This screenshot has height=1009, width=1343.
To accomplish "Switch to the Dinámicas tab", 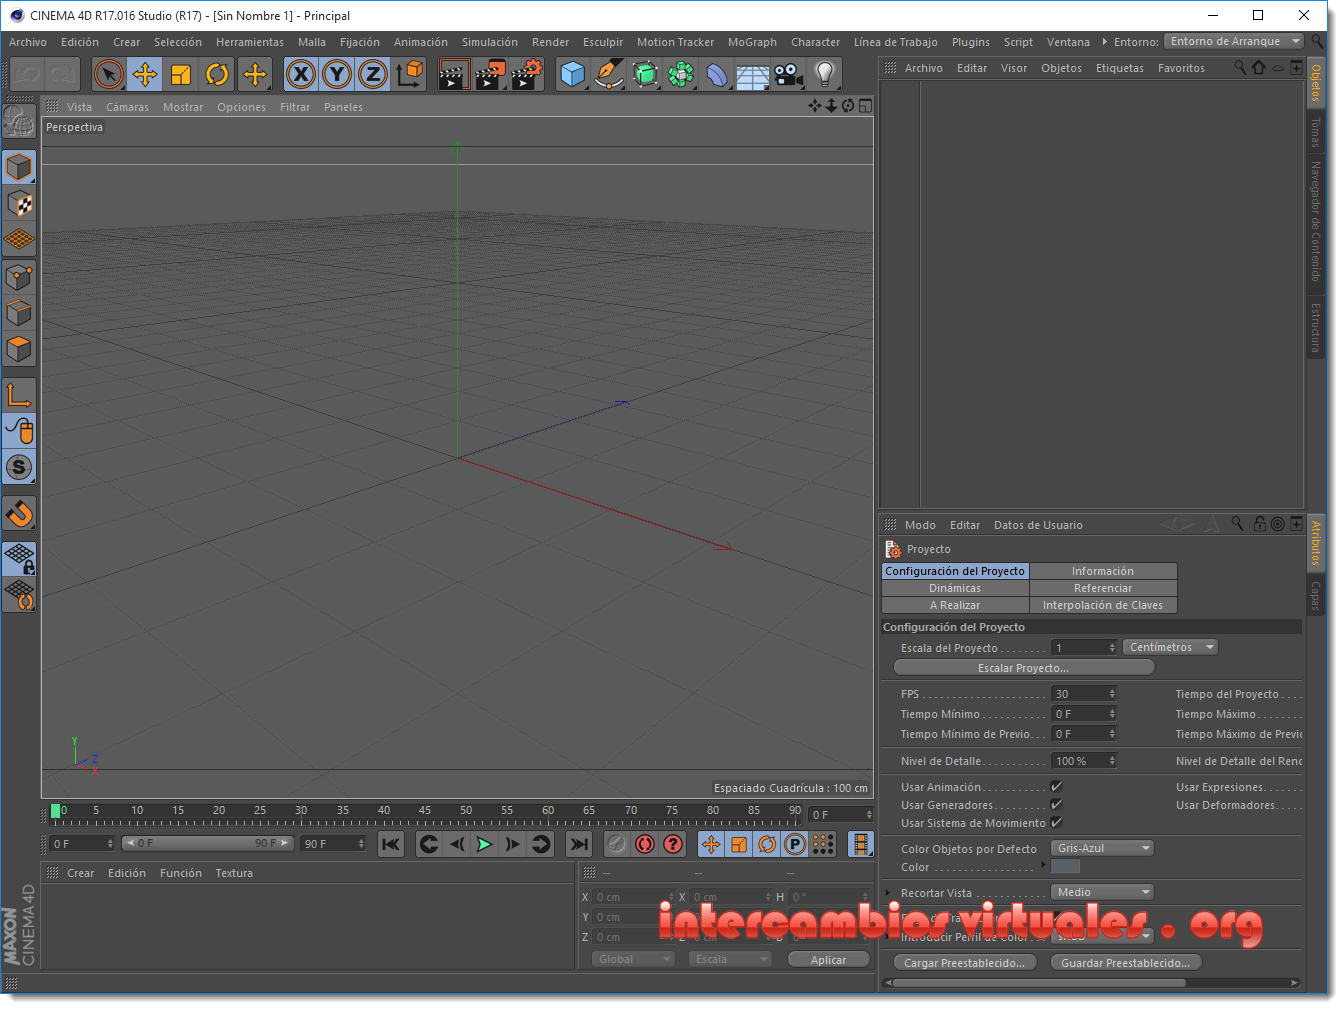I will click(x=955, y=589).
